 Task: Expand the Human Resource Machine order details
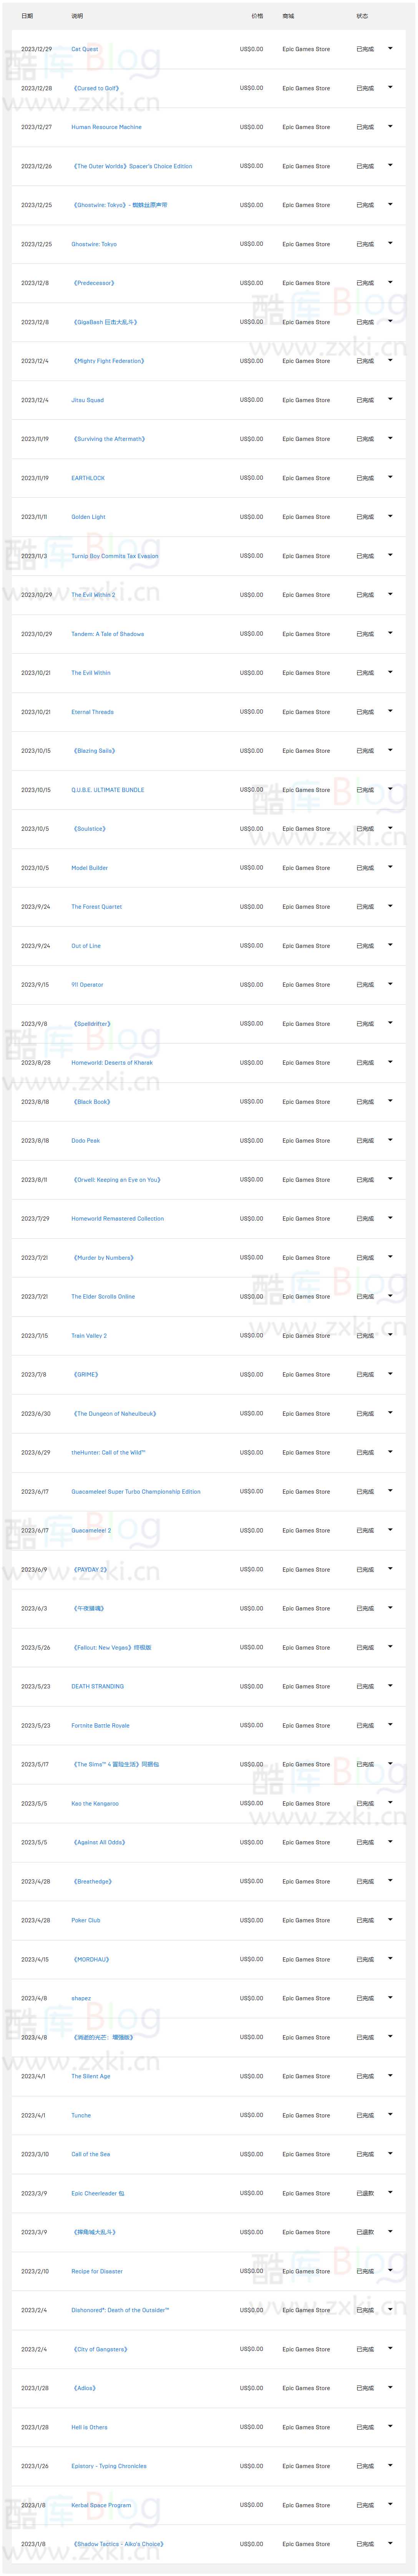pyautogui.click(x=390, y=126)
